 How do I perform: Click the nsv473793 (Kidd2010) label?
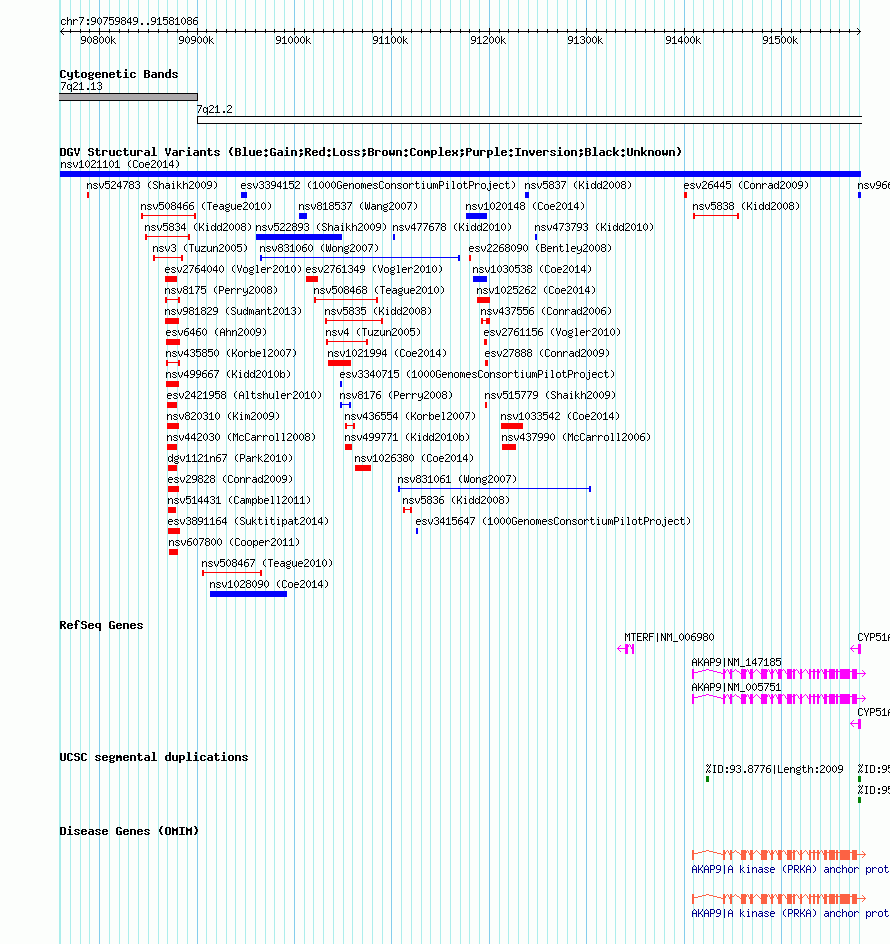pyautogui.click(x=594, y=228)
